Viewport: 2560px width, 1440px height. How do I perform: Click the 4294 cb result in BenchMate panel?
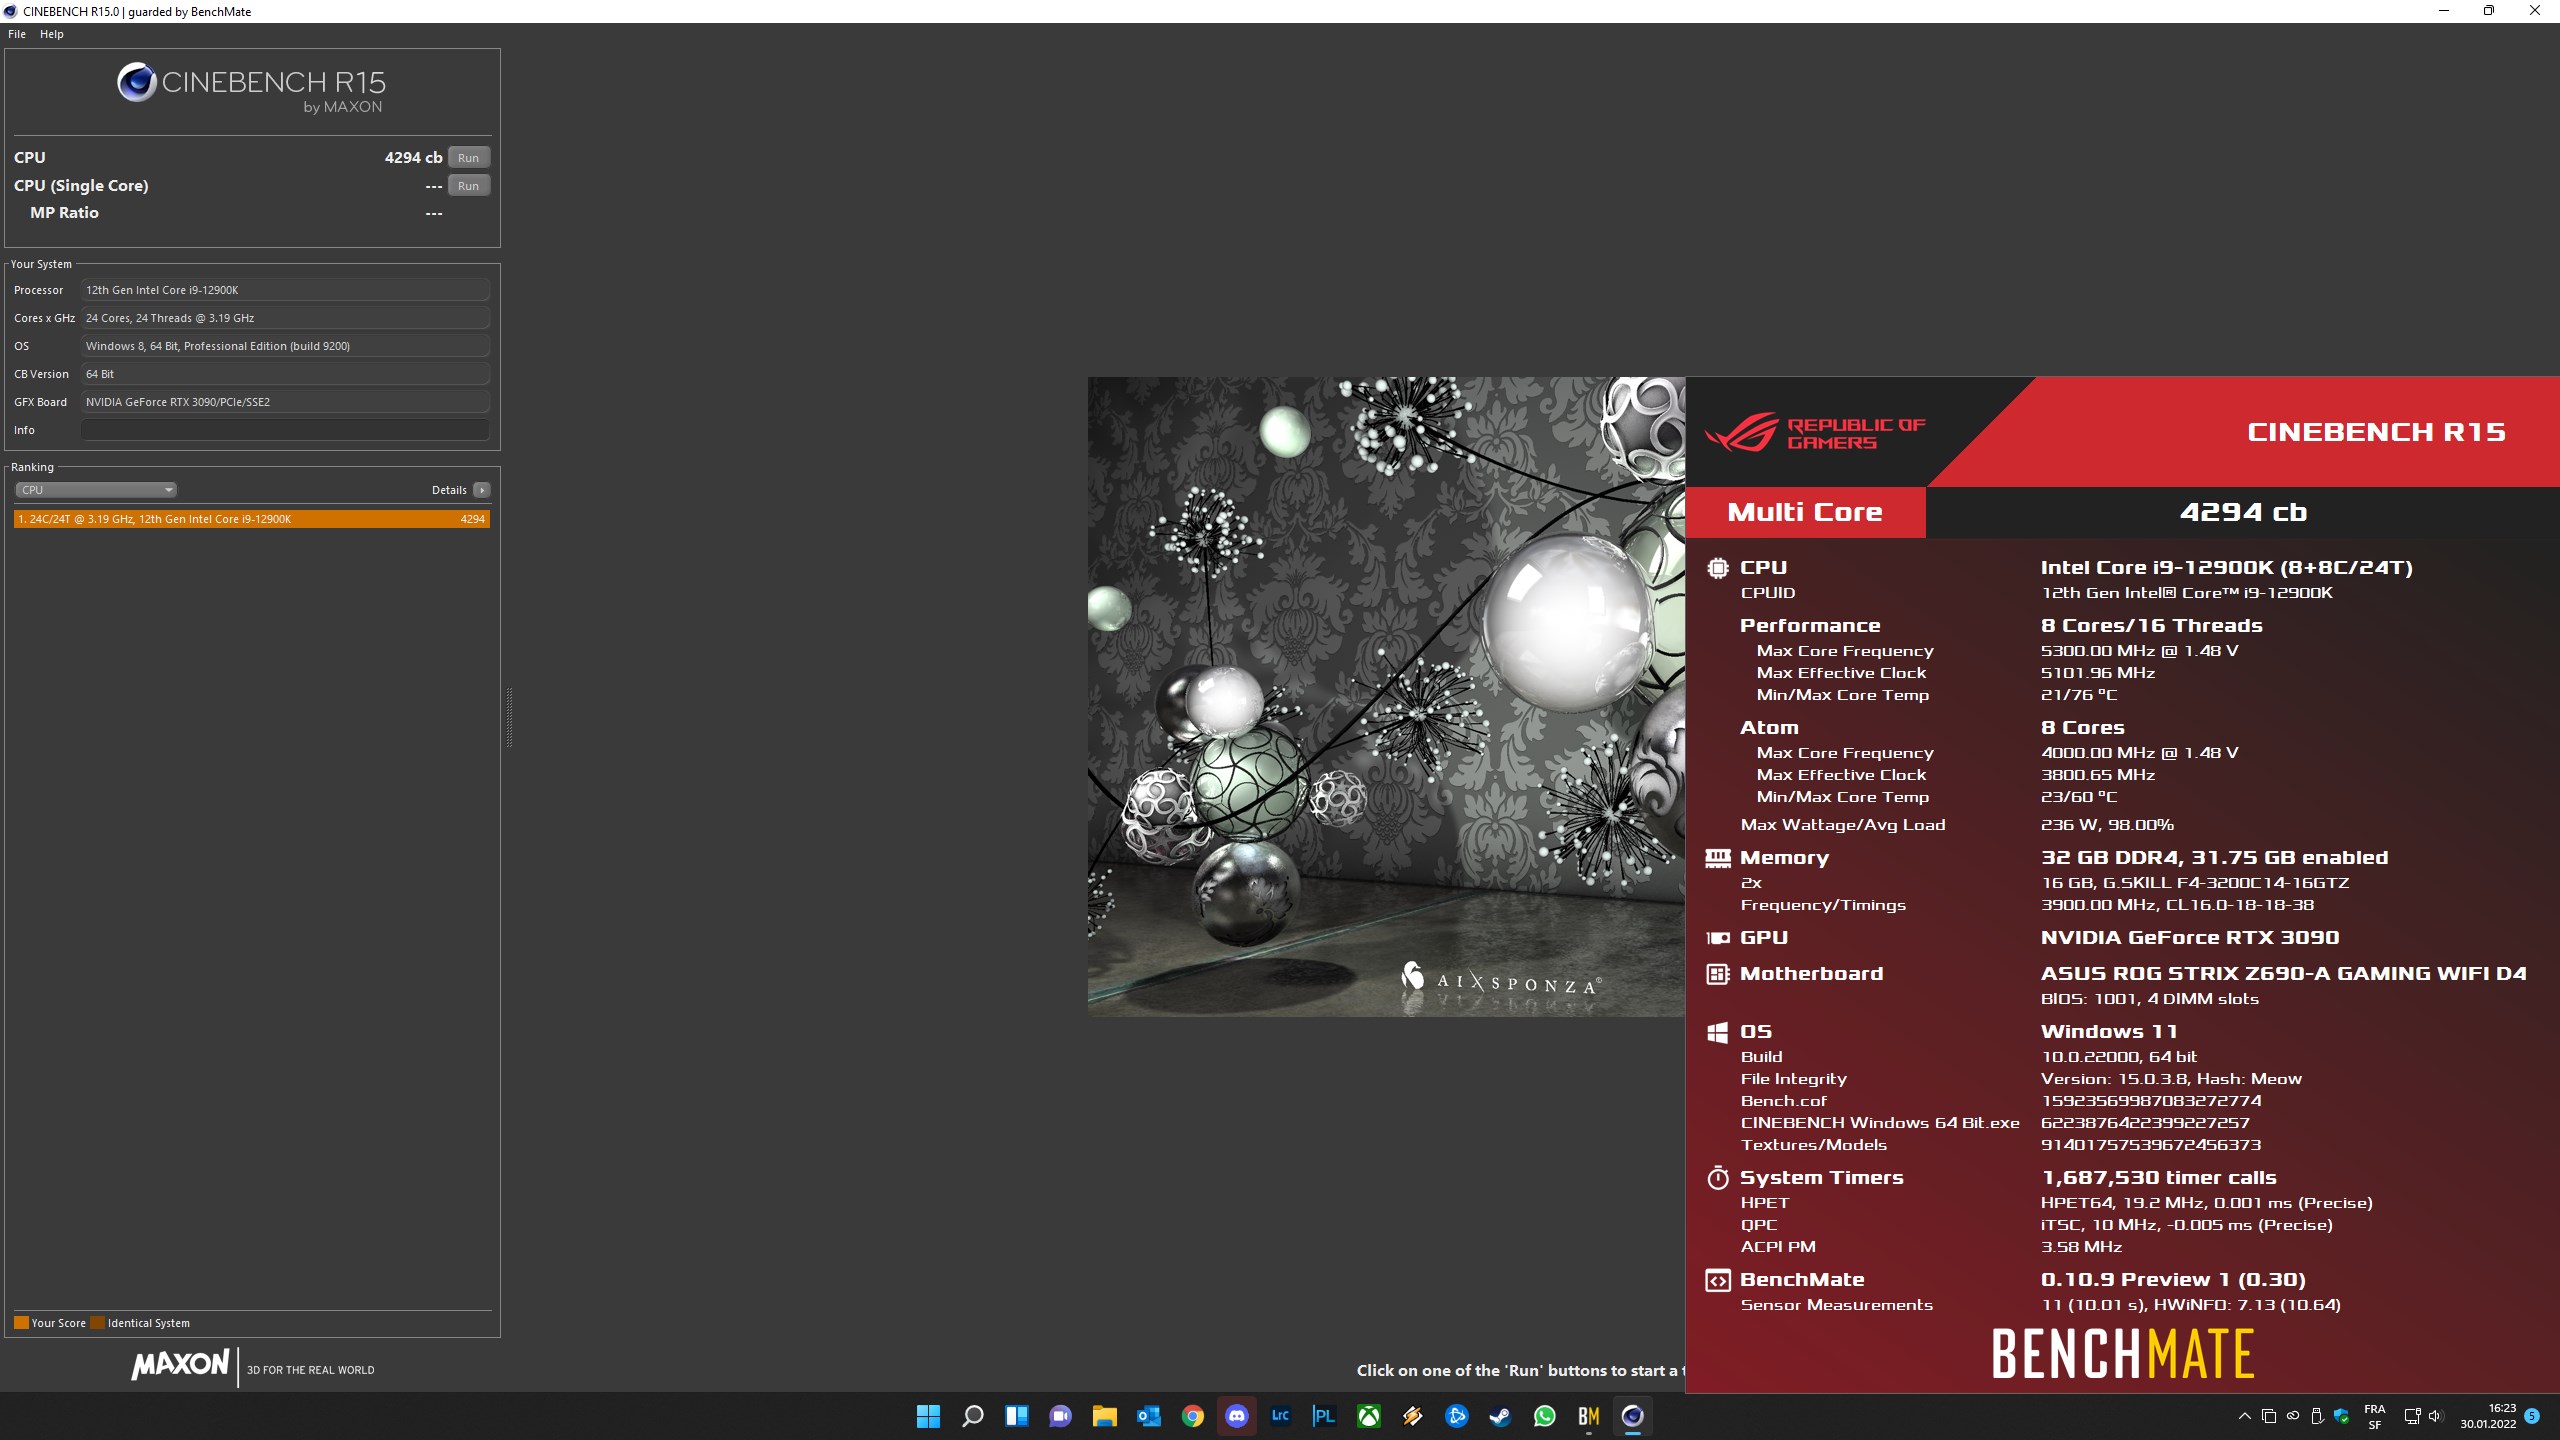point(2243,512)
